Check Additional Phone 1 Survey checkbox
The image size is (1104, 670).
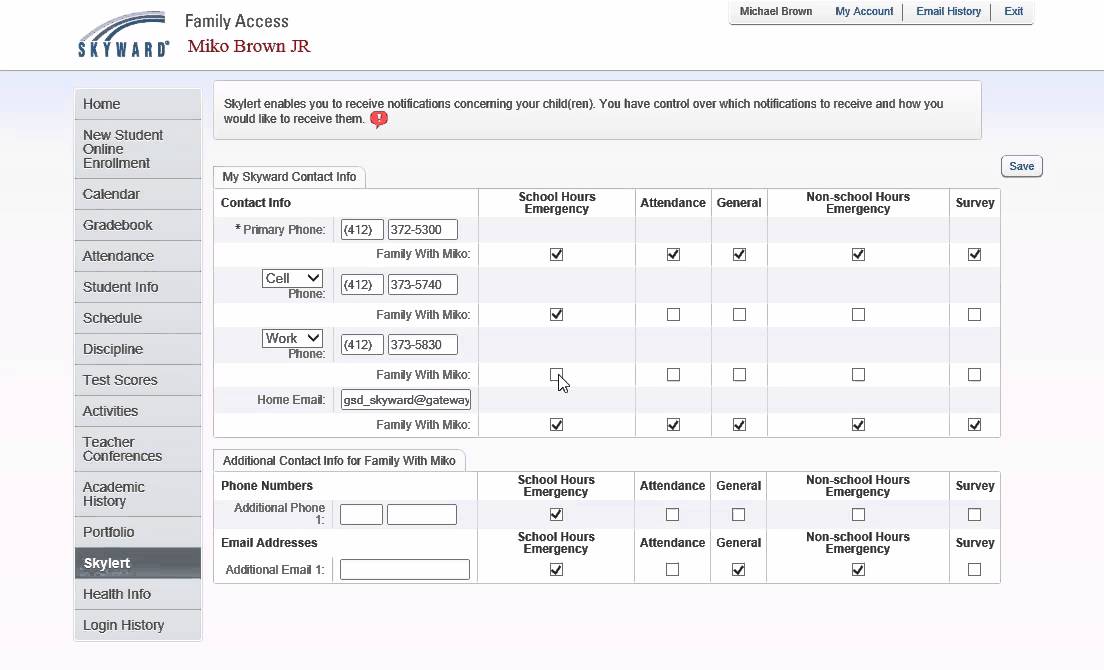point(974,514)
